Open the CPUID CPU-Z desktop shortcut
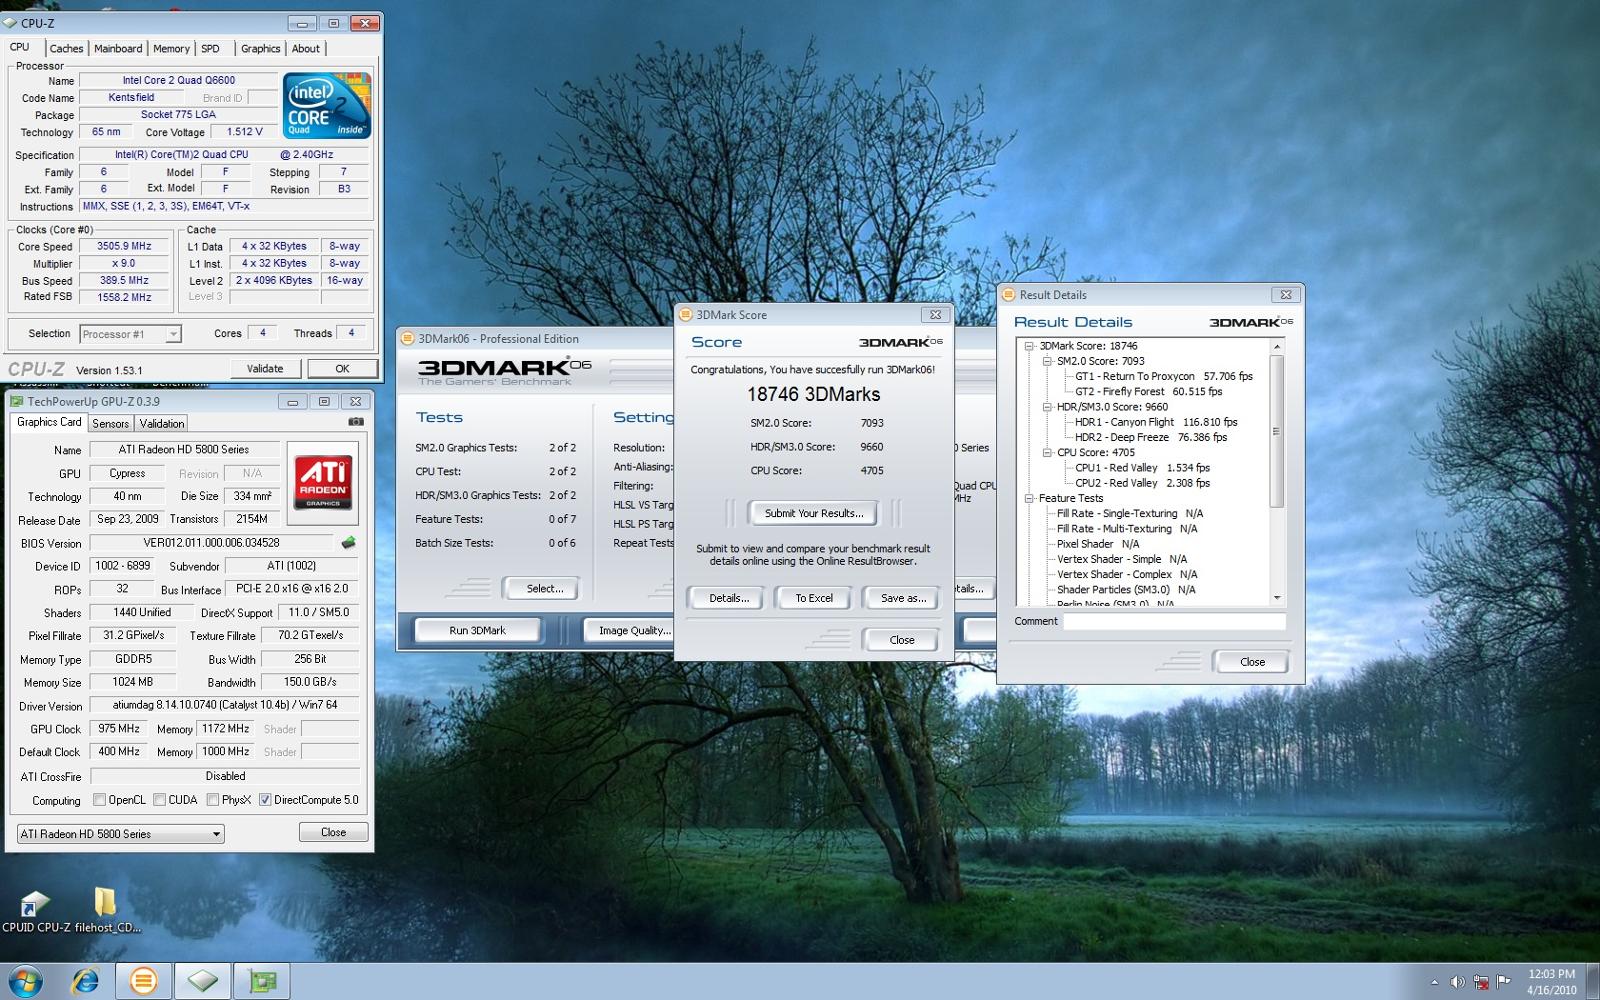 coord(35,910)
